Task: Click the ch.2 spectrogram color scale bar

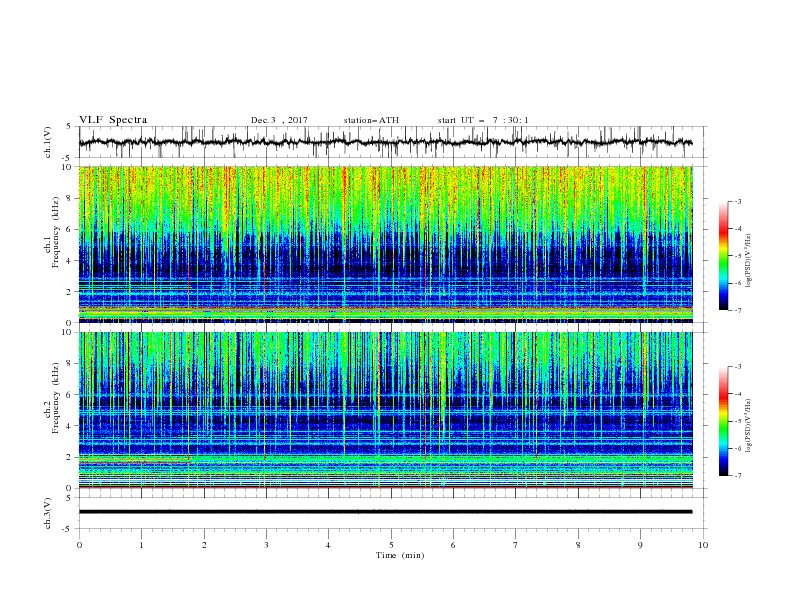Action: pos(724,421)
